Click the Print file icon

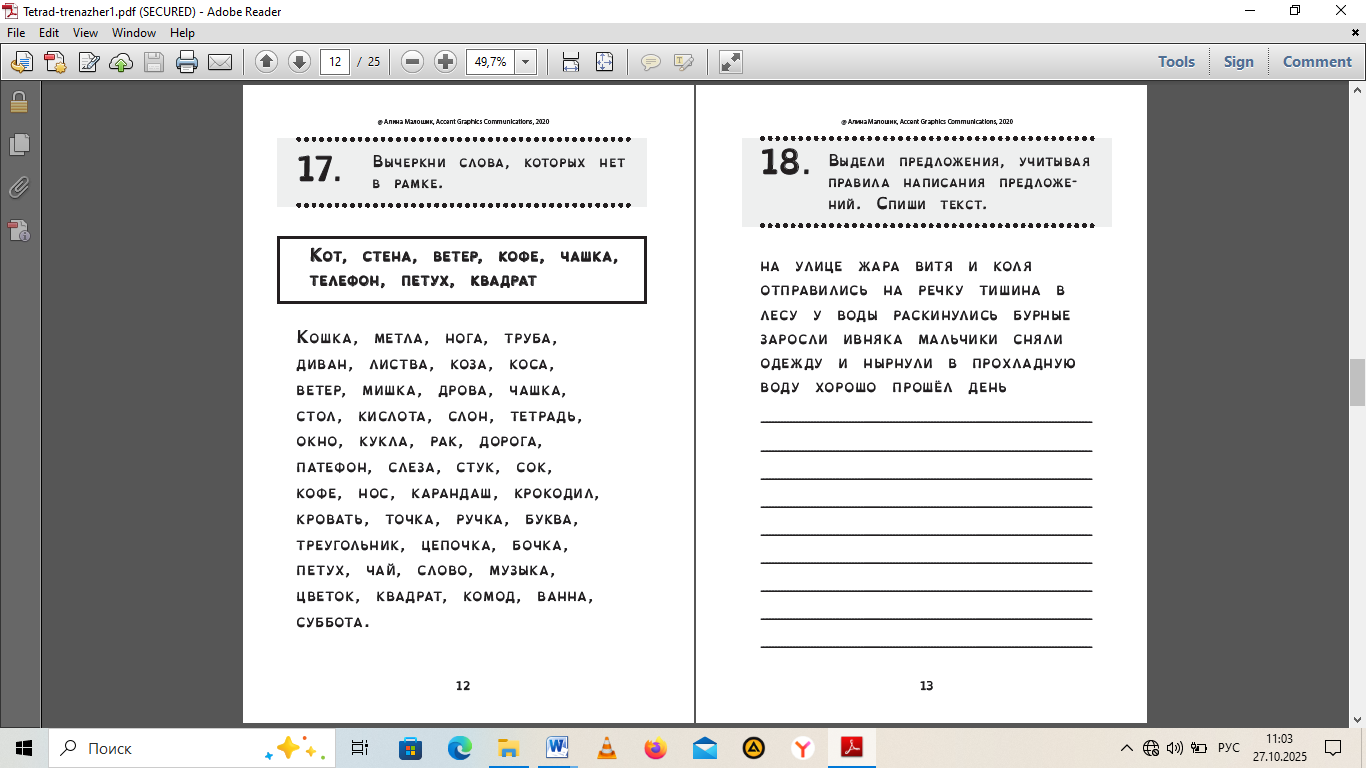[x=186, y=62]
